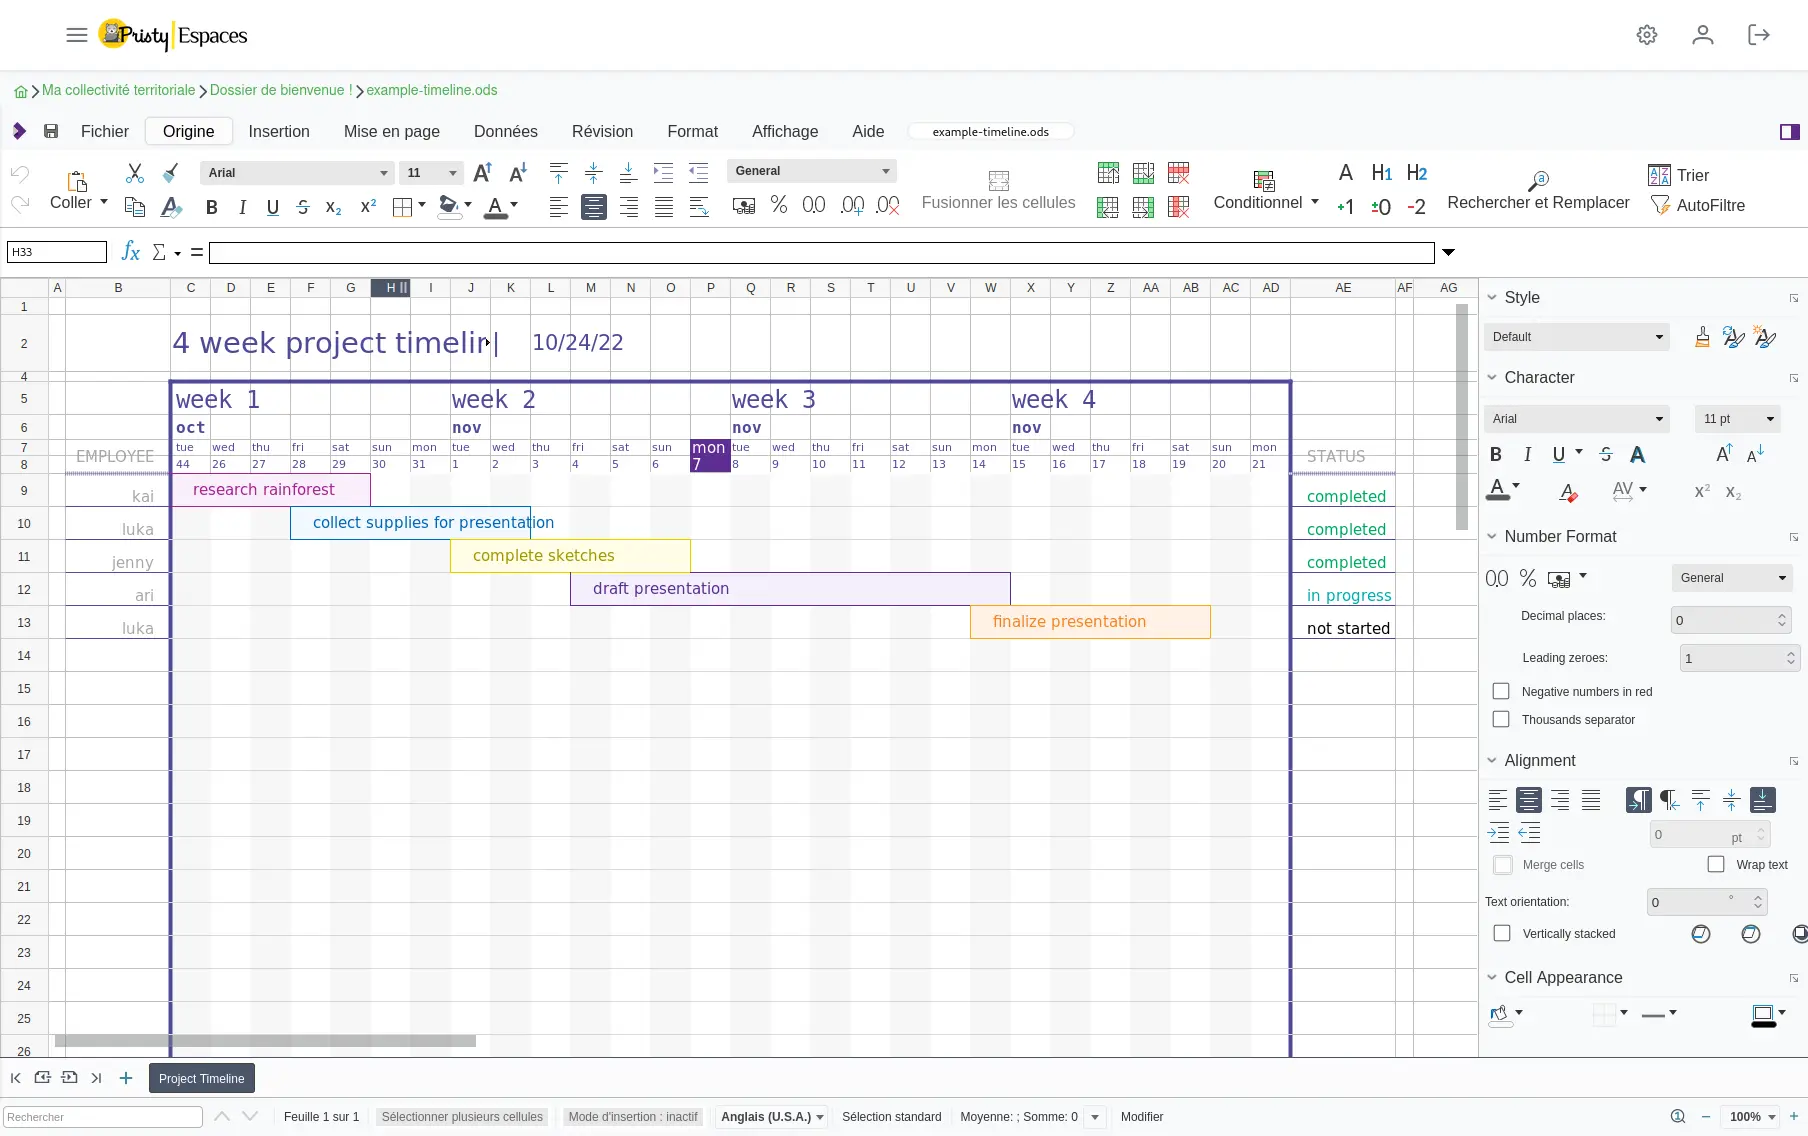The height and width of the screenshot is (1136, 1808).
Task: Click the subscript toolbar icon
Action: (334, 207)
